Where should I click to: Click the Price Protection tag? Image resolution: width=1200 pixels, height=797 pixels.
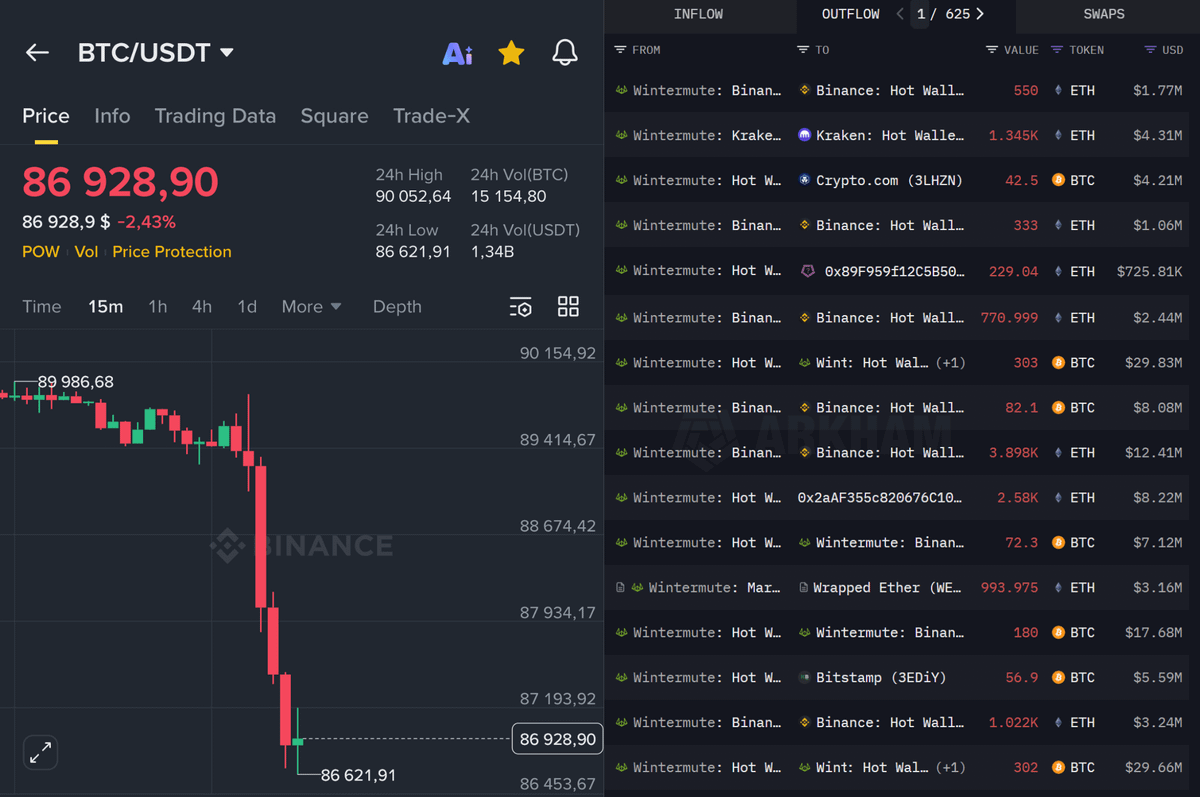coord(172,252)
